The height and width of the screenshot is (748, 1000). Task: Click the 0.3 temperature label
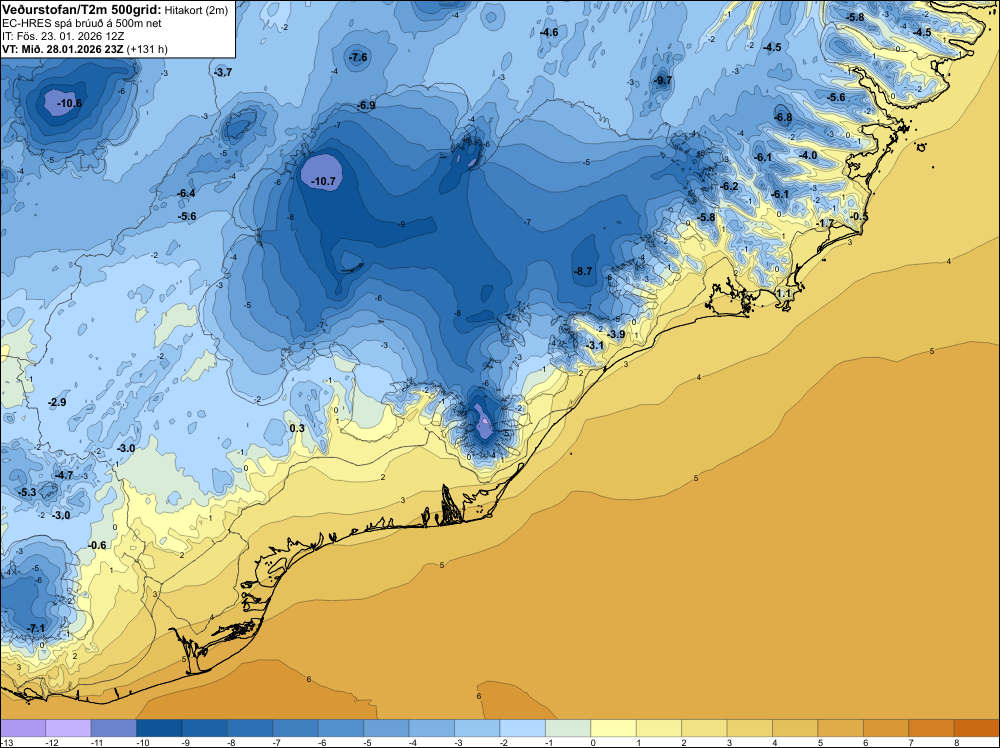click(297, 428)
